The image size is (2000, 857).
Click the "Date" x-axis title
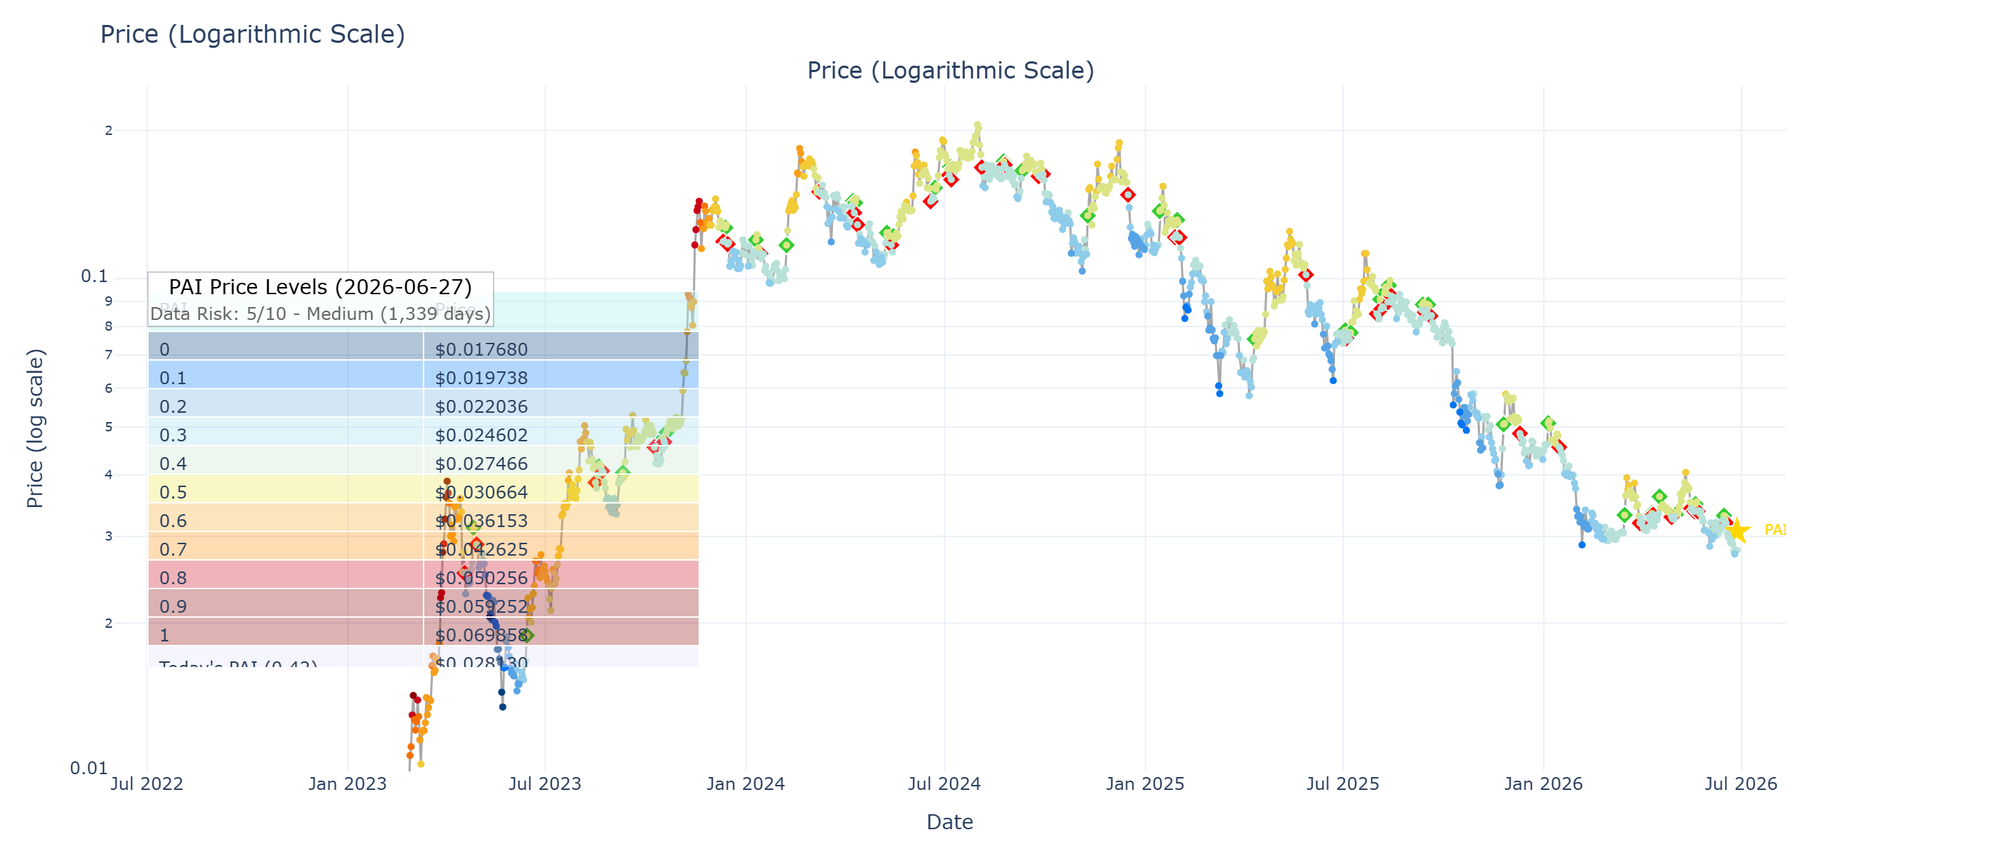point(950,822)
